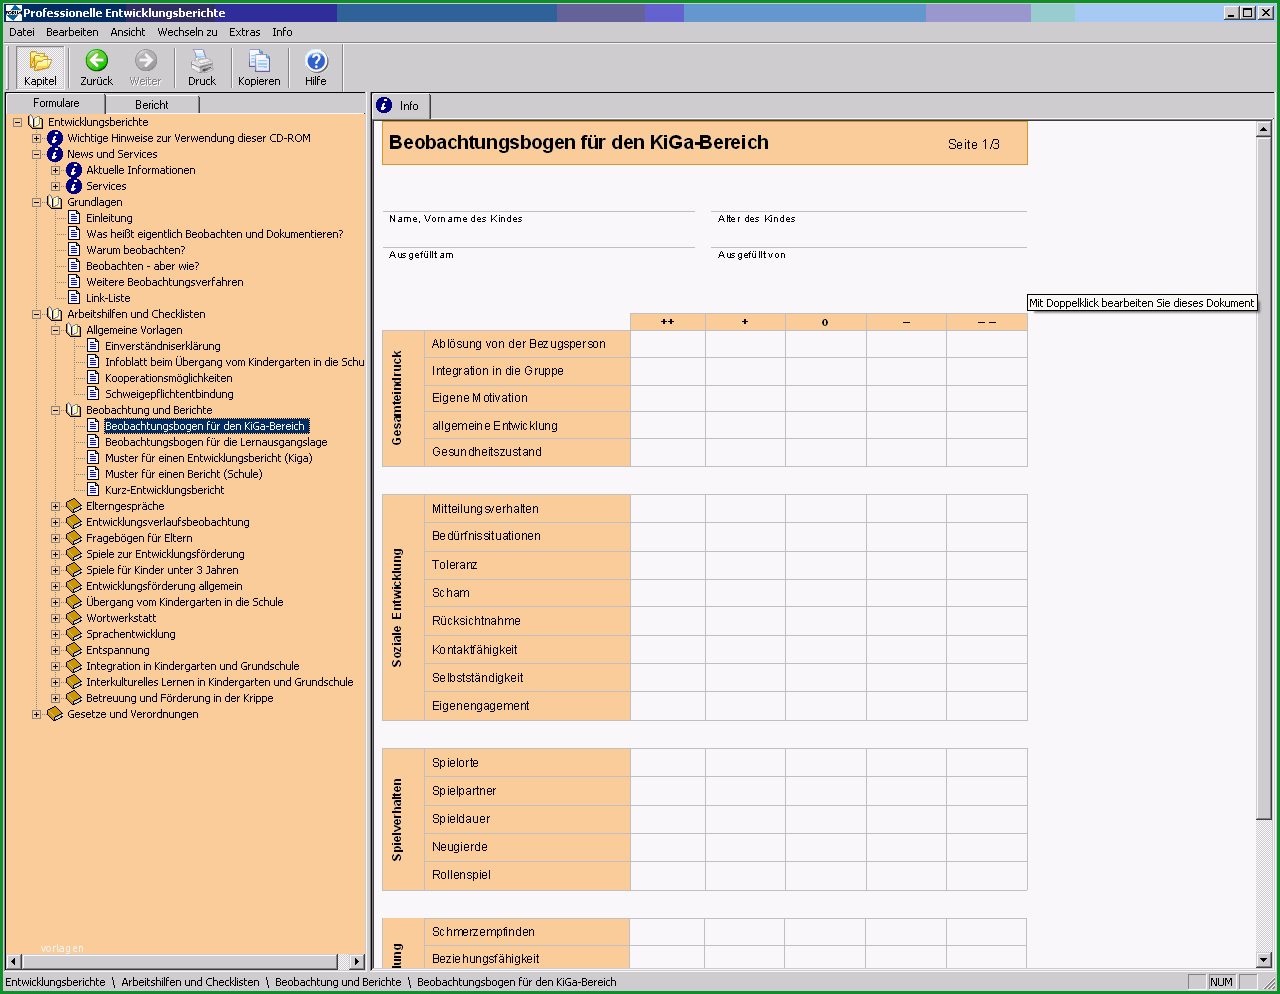Viewport: 1280px width, 994px height.
Task: Open the Wechseln zu menu
Action: tap(187, 32)
